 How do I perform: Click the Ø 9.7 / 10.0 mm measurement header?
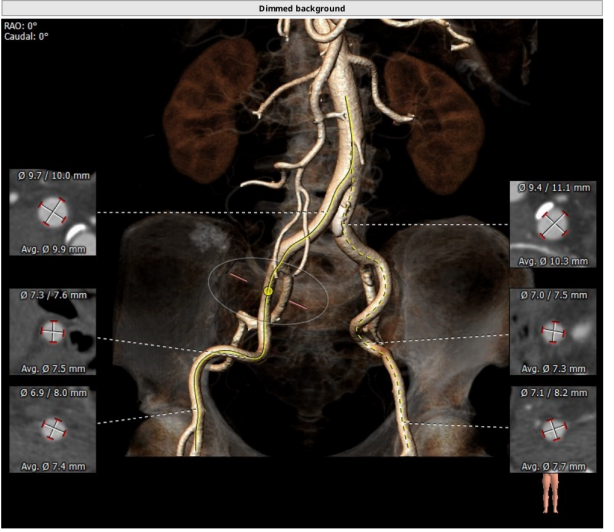[52, 176]
